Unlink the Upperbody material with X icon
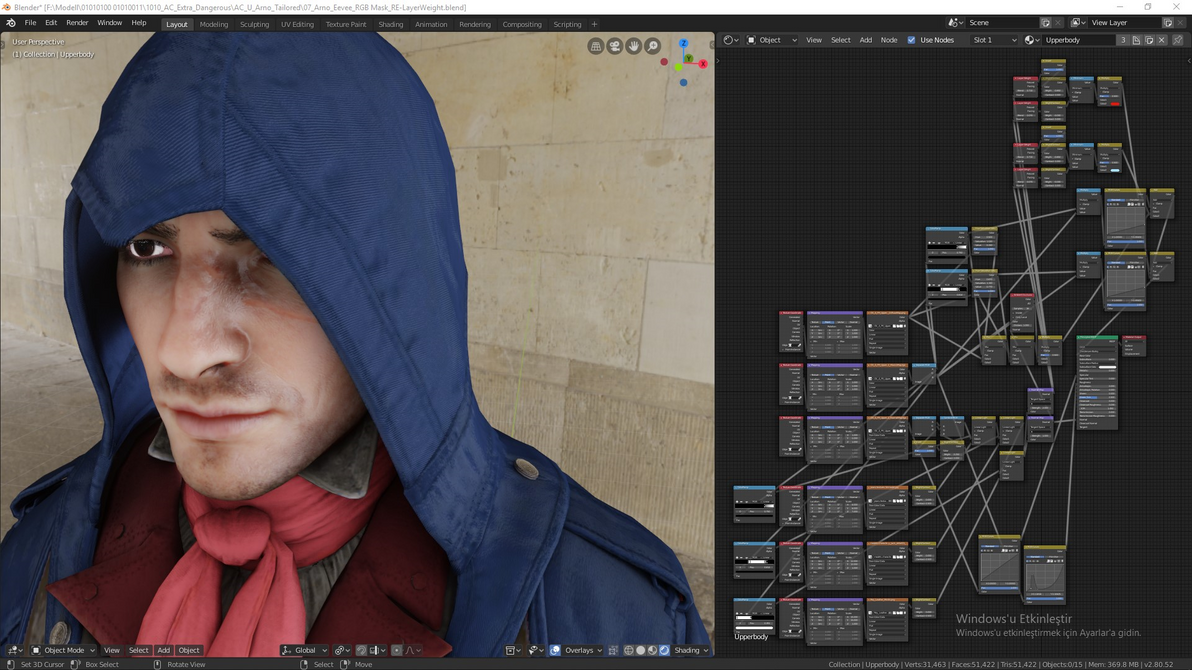This screenshot has height=670, width=1192. tap(1162, 40)
